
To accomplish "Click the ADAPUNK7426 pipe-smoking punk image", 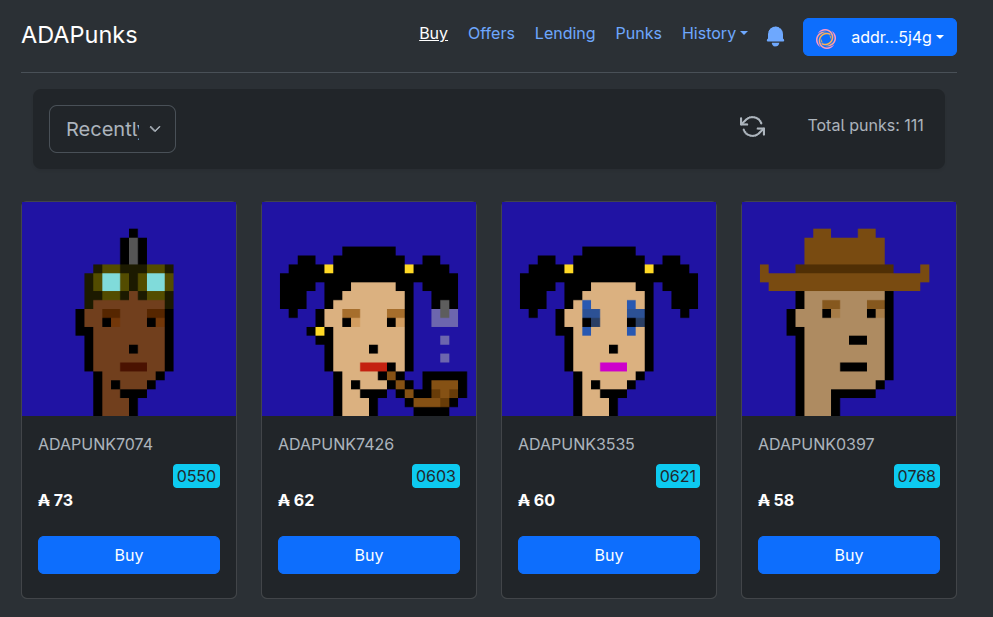I will pyautogui.click(x=368, y=308).
